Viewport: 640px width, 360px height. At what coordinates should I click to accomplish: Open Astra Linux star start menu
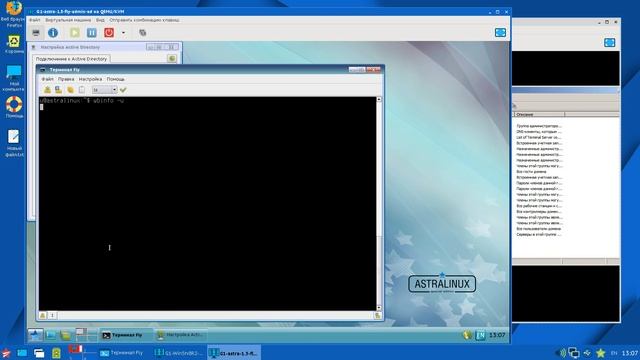(36, 335)
